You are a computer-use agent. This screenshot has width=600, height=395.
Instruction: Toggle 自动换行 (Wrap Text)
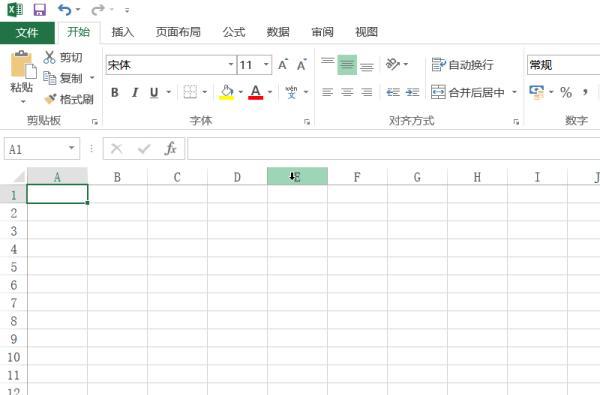click(462, 65)
